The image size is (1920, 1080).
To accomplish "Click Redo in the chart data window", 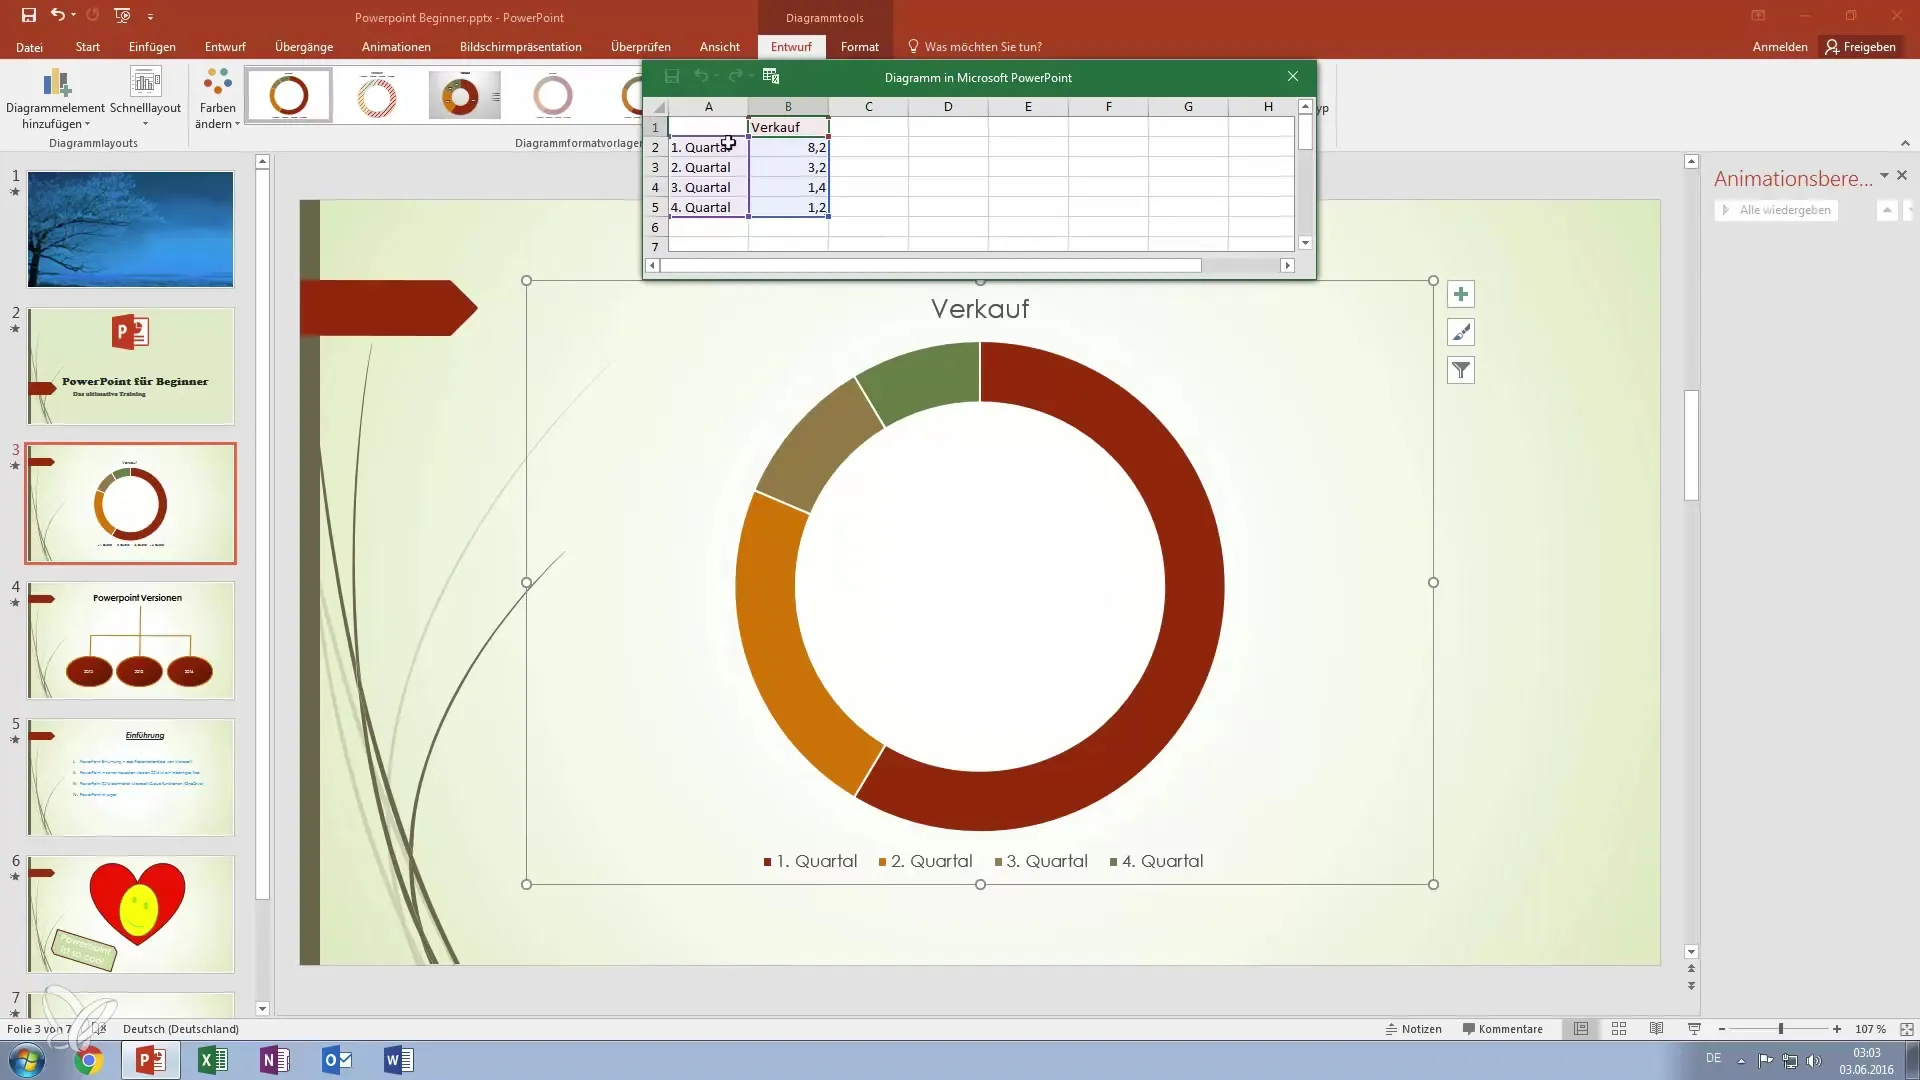I will tap(735, 77).
